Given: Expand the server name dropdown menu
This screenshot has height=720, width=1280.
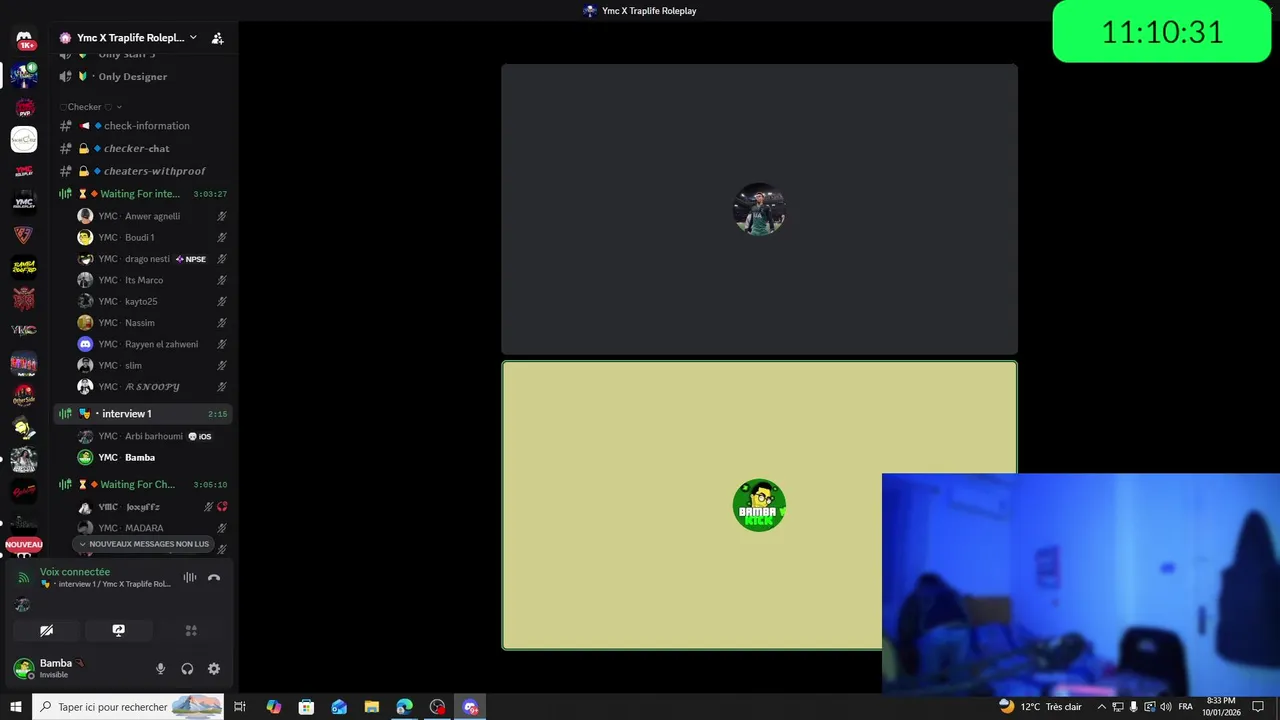Looking at the screenshot, I should [x=193, y=38].
